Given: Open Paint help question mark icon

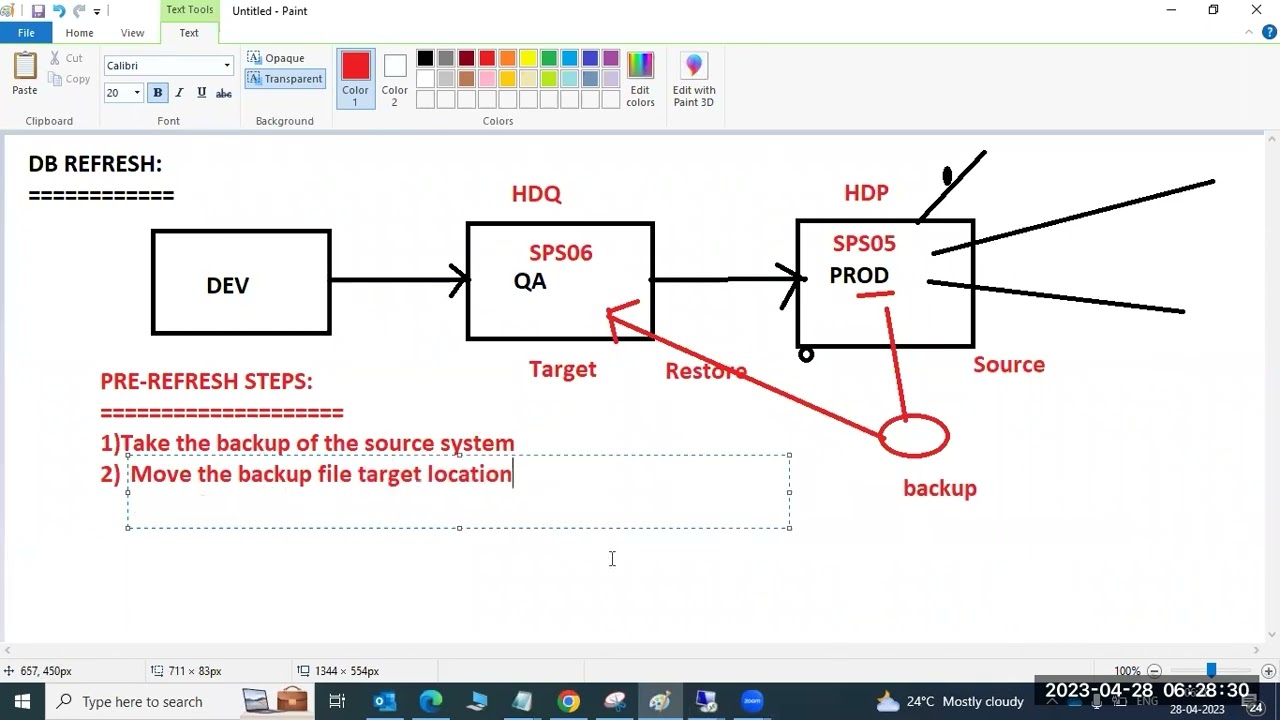Looking at the screenshot, I should pos(1268,33).
